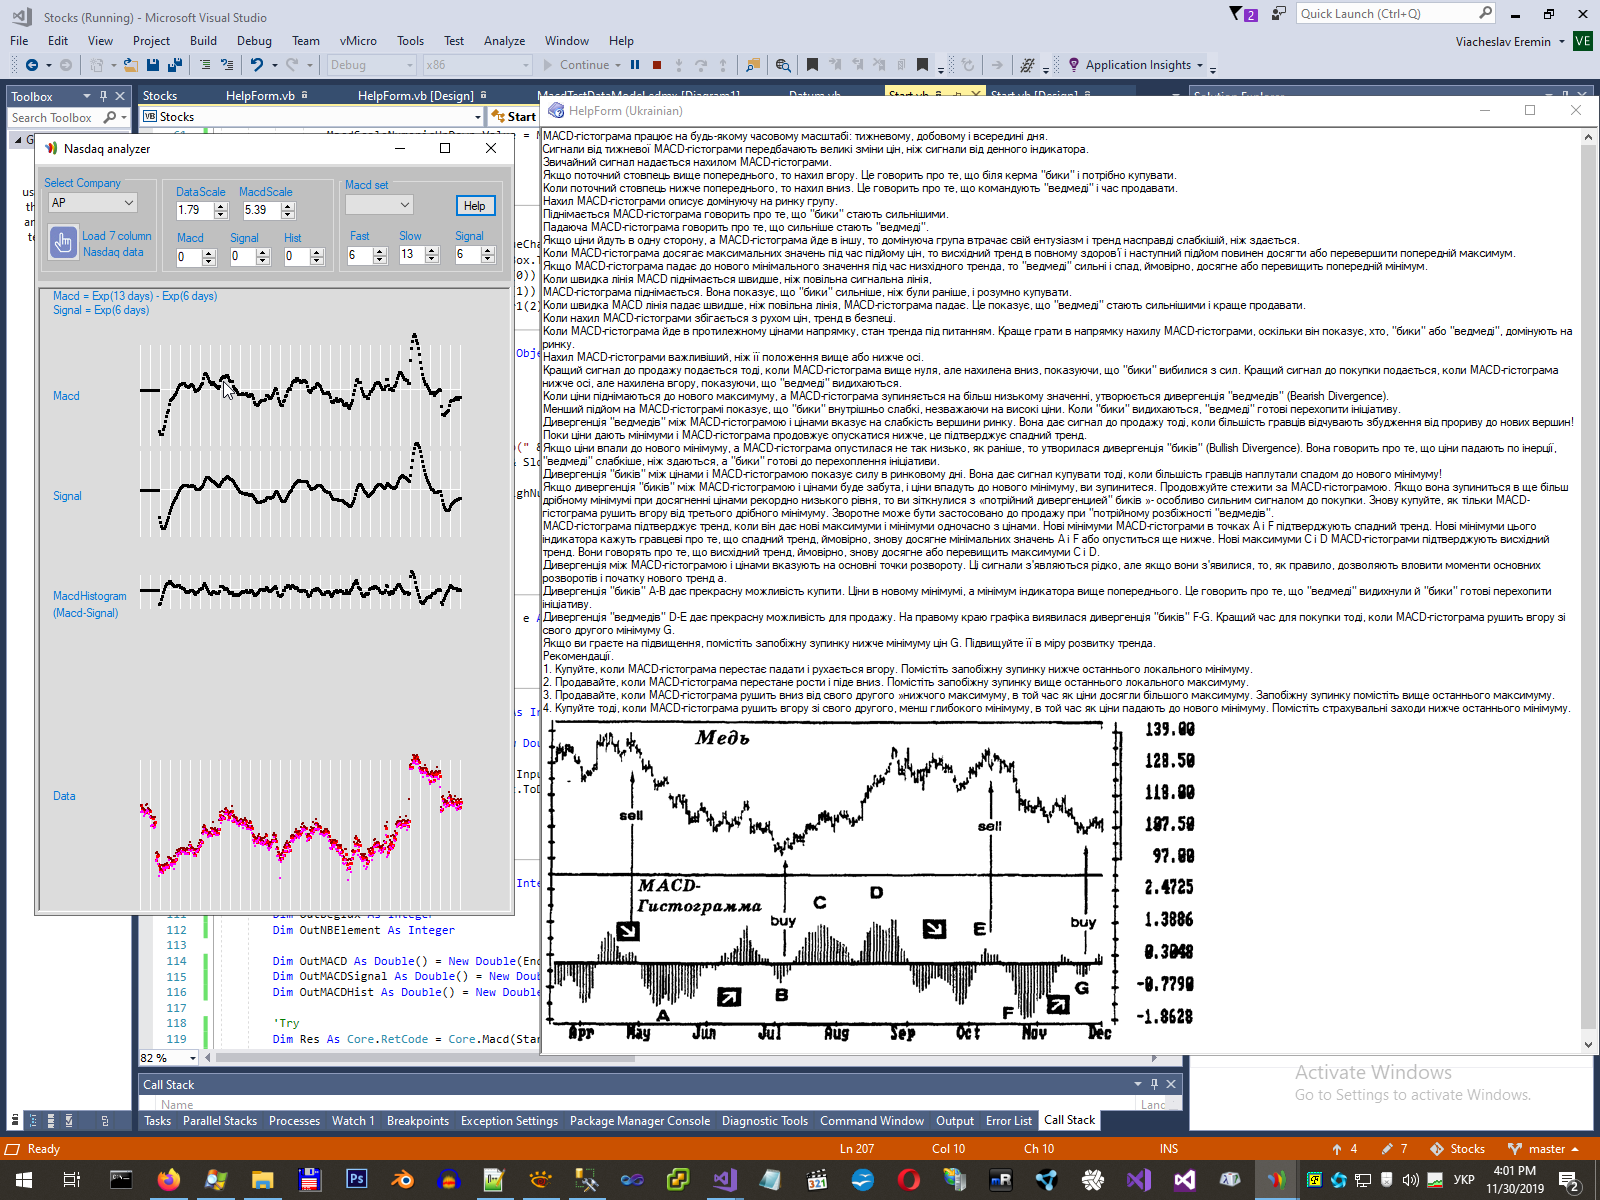The height and width of the screenshot is (1200, 1600).
Task: Increase the DataScale stepper value
Action: click(x=221, y=206)
